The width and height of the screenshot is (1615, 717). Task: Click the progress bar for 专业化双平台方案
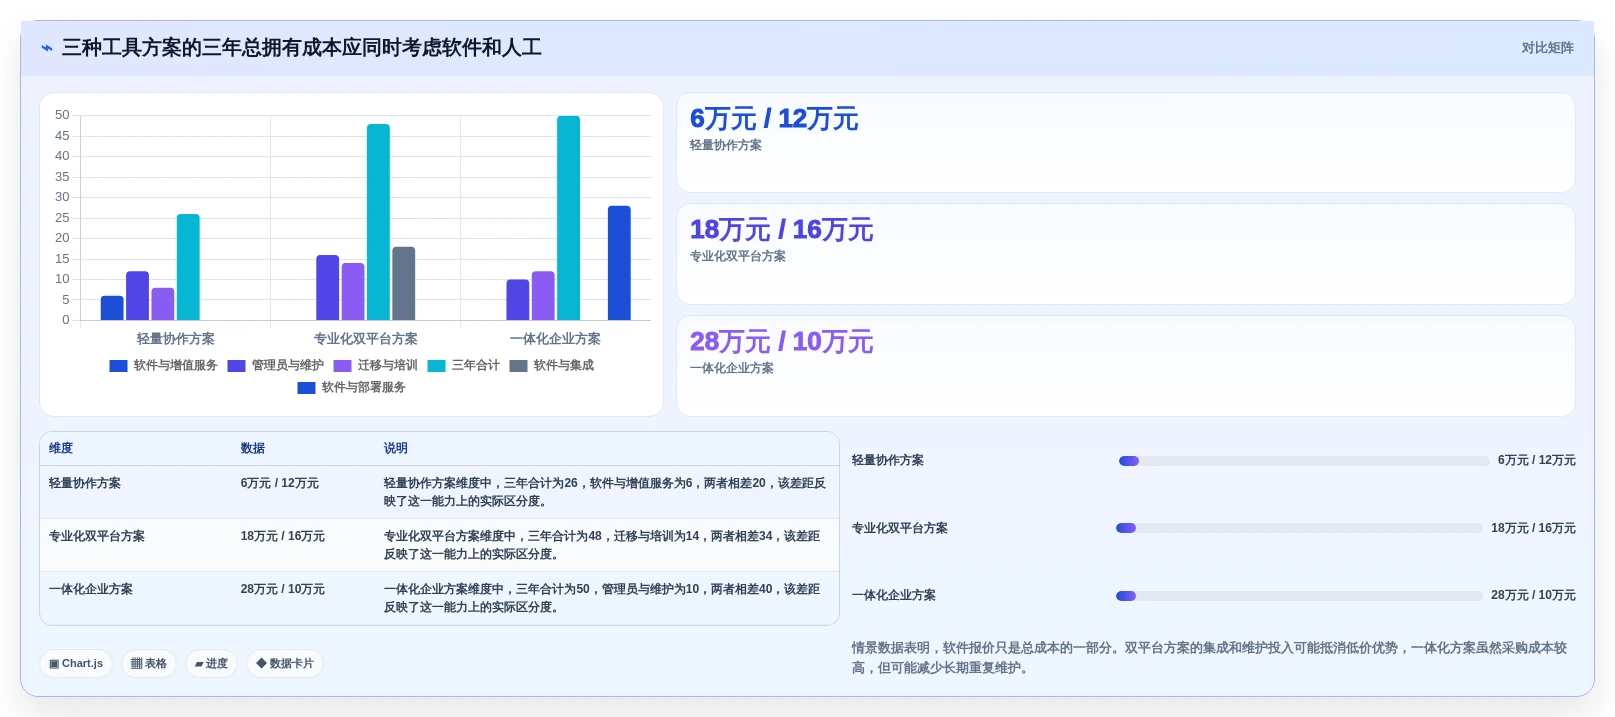[1299, 528]
